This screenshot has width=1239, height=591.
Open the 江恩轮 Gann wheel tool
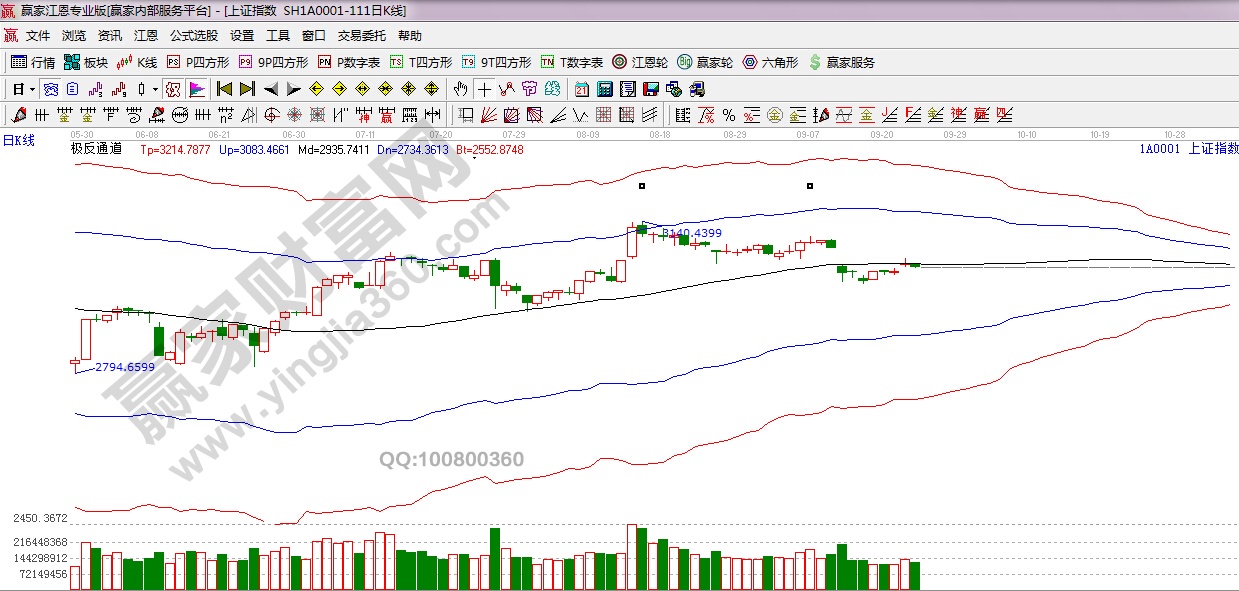(x=640, y=62)
